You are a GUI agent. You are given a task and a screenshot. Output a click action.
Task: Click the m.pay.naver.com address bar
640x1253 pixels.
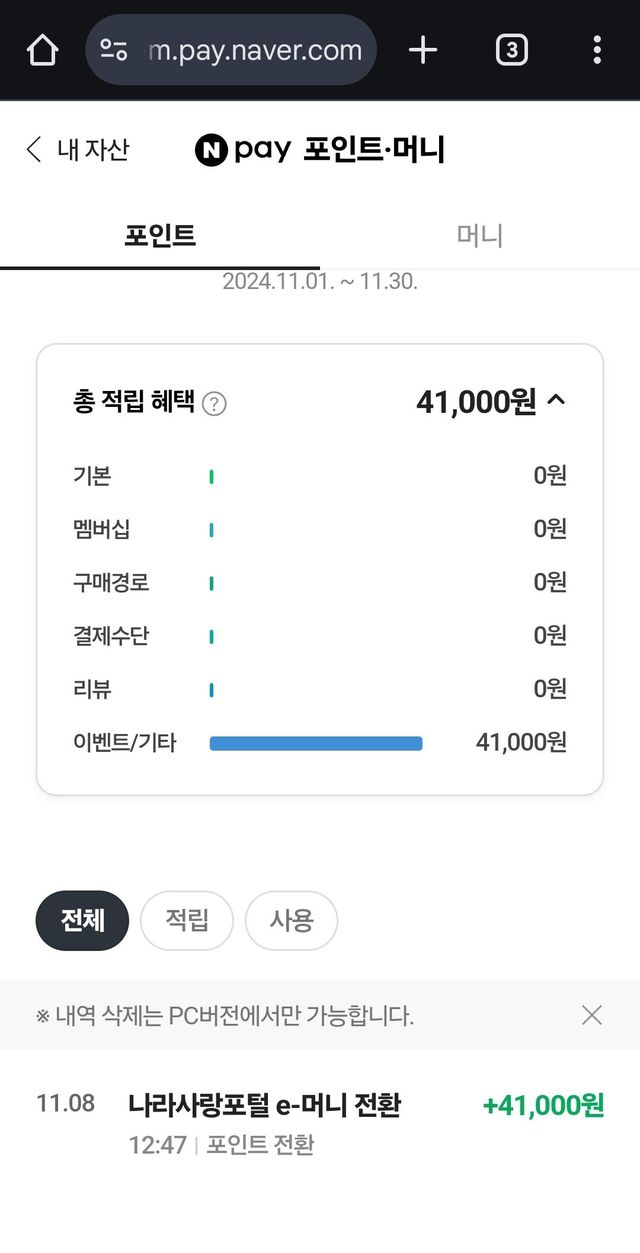click(x=254, y=50)
